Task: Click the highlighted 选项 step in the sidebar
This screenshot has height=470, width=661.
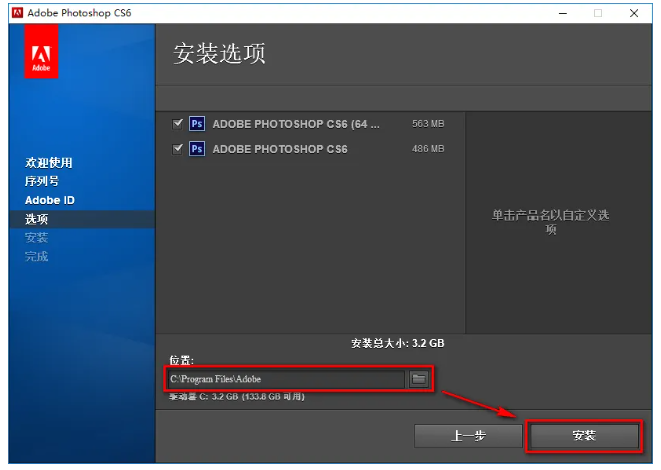Action: [37, 219]
